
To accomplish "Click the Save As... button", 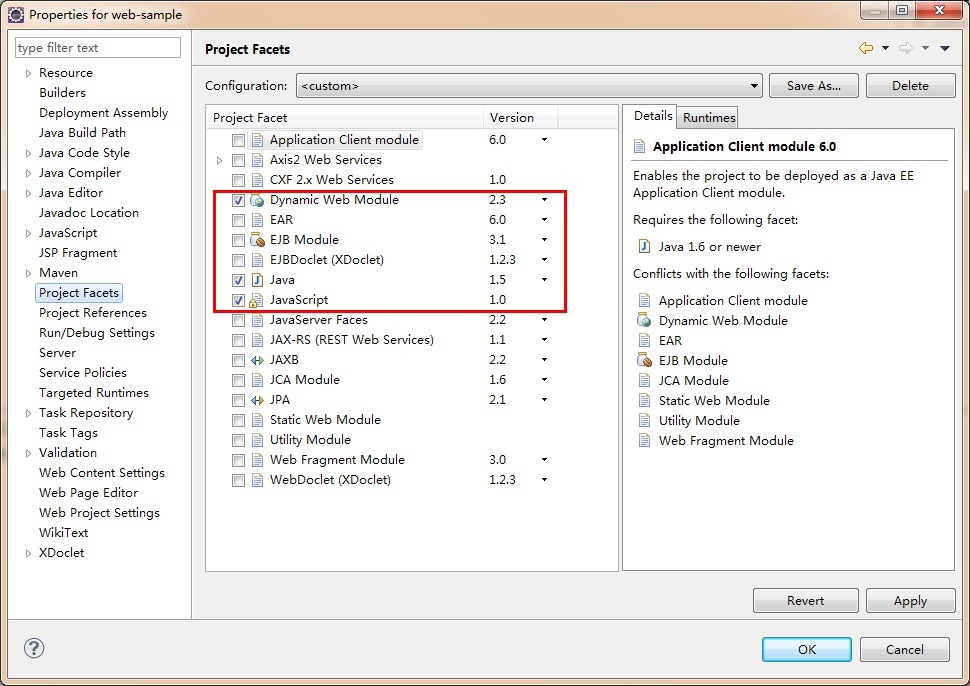I will click(813, 86).
